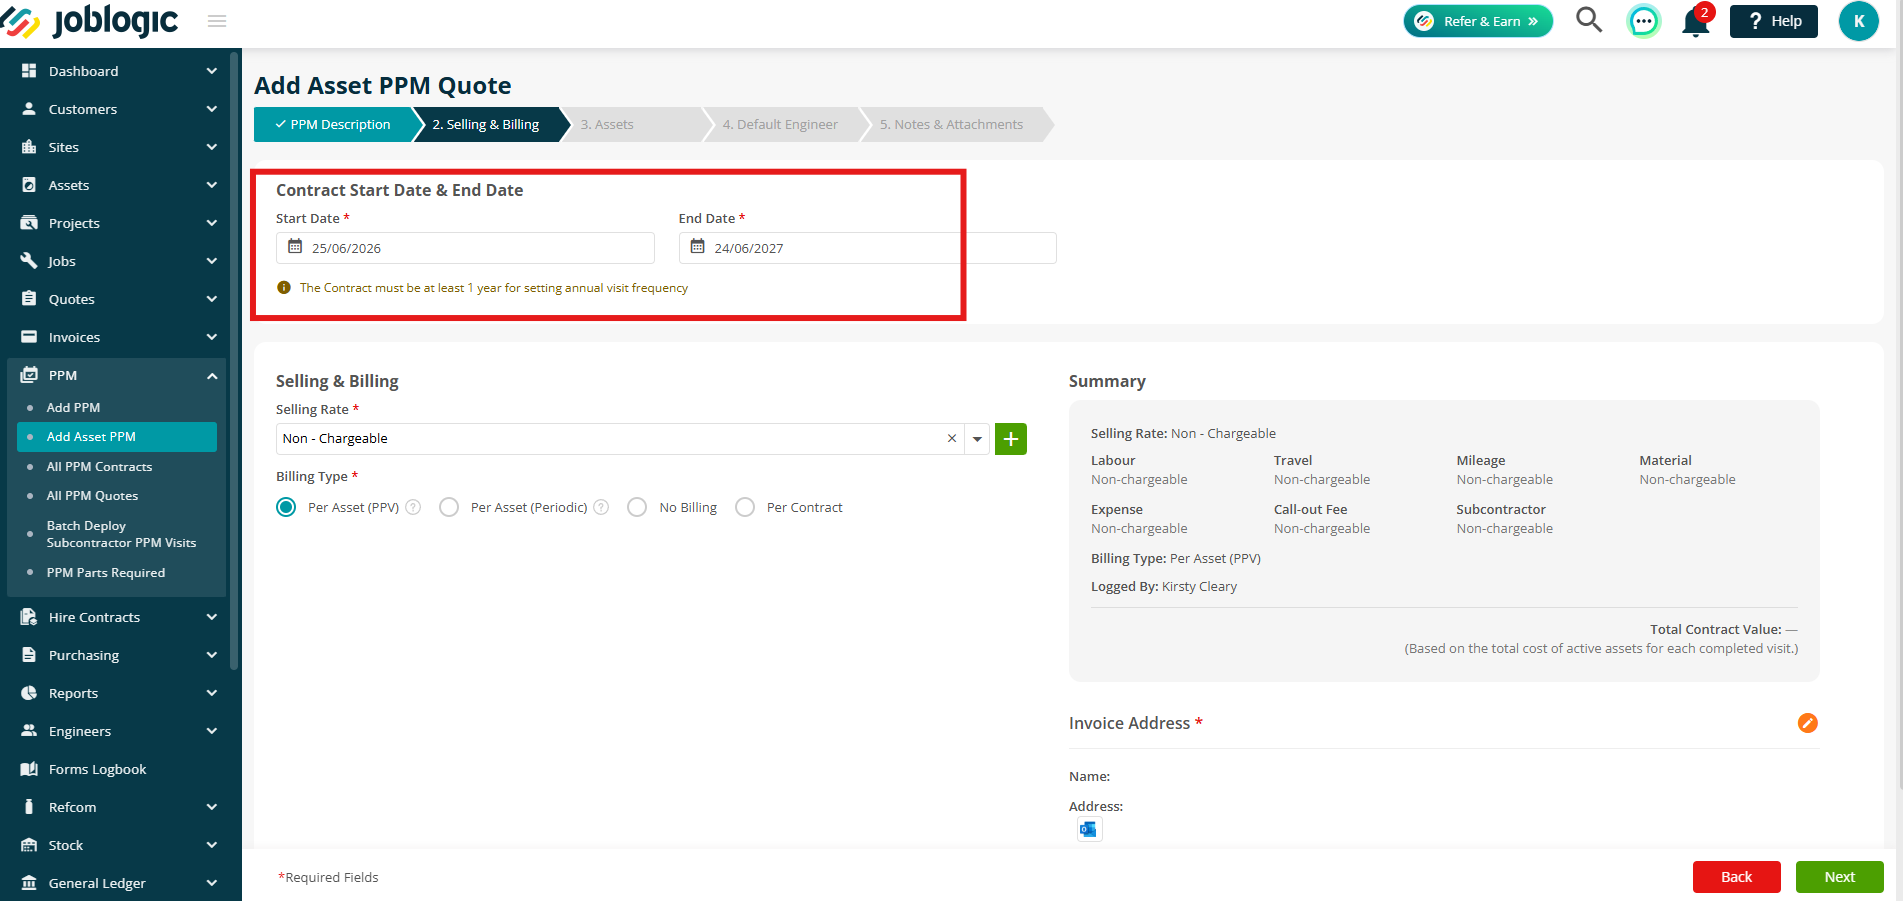The height and width of the screenshot is (901, 1903).
Task: Open the chat bubble icon
Action: pos(1643,21)
